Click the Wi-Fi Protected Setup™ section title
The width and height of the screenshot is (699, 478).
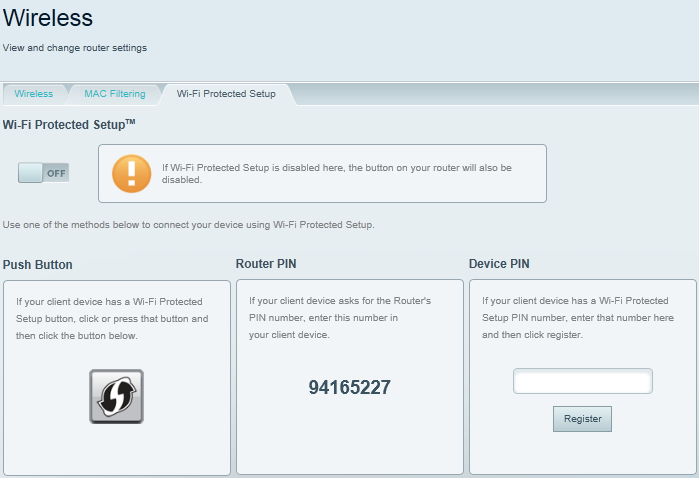tap(69, 124)
